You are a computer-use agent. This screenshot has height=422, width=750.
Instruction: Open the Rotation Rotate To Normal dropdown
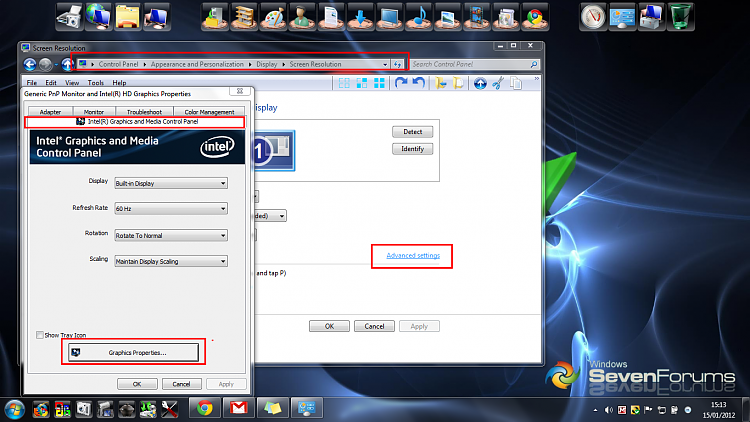click(x=171, y=235)
